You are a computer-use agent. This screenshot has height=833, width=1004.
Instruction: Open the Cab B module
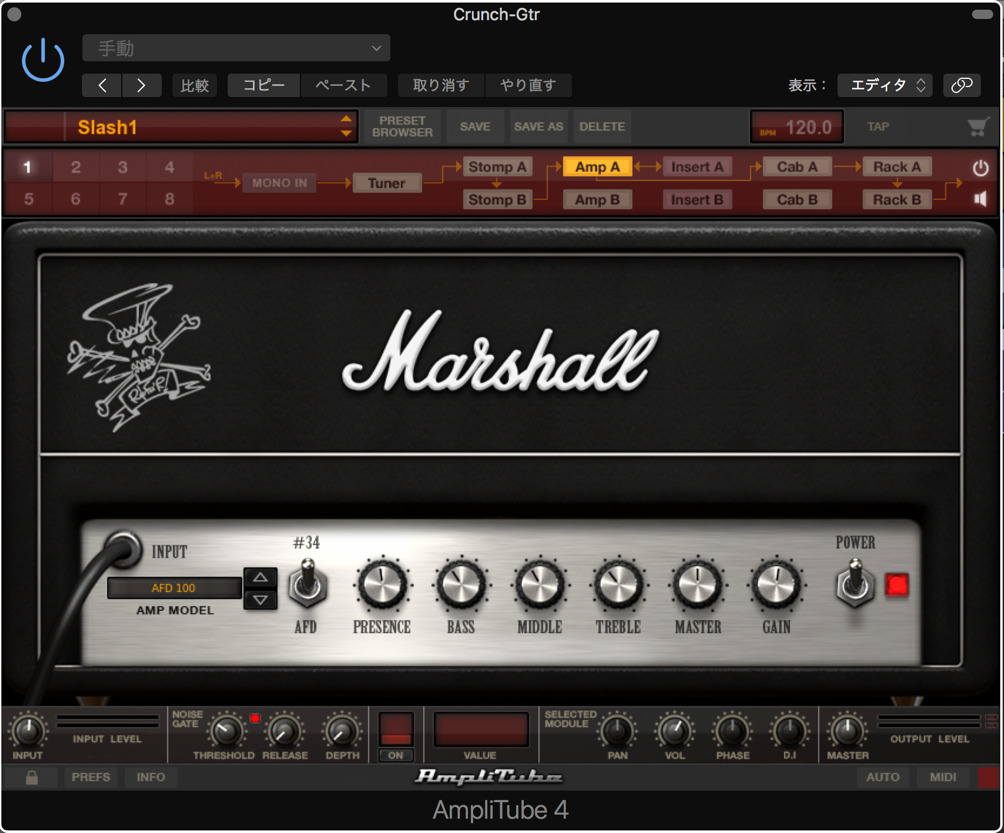tap(797, 200)
